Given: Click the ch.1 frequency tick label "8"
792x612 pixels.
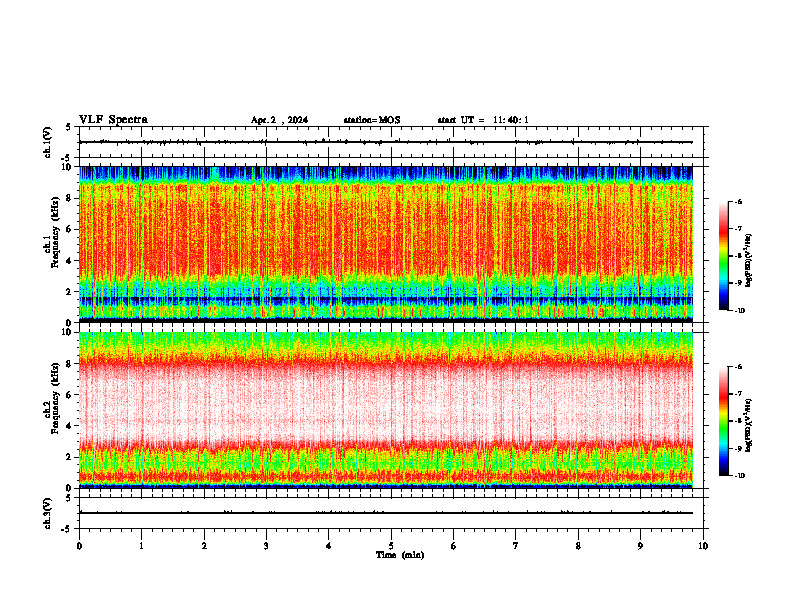Looking at the screenshot, I should coord(70,198).
